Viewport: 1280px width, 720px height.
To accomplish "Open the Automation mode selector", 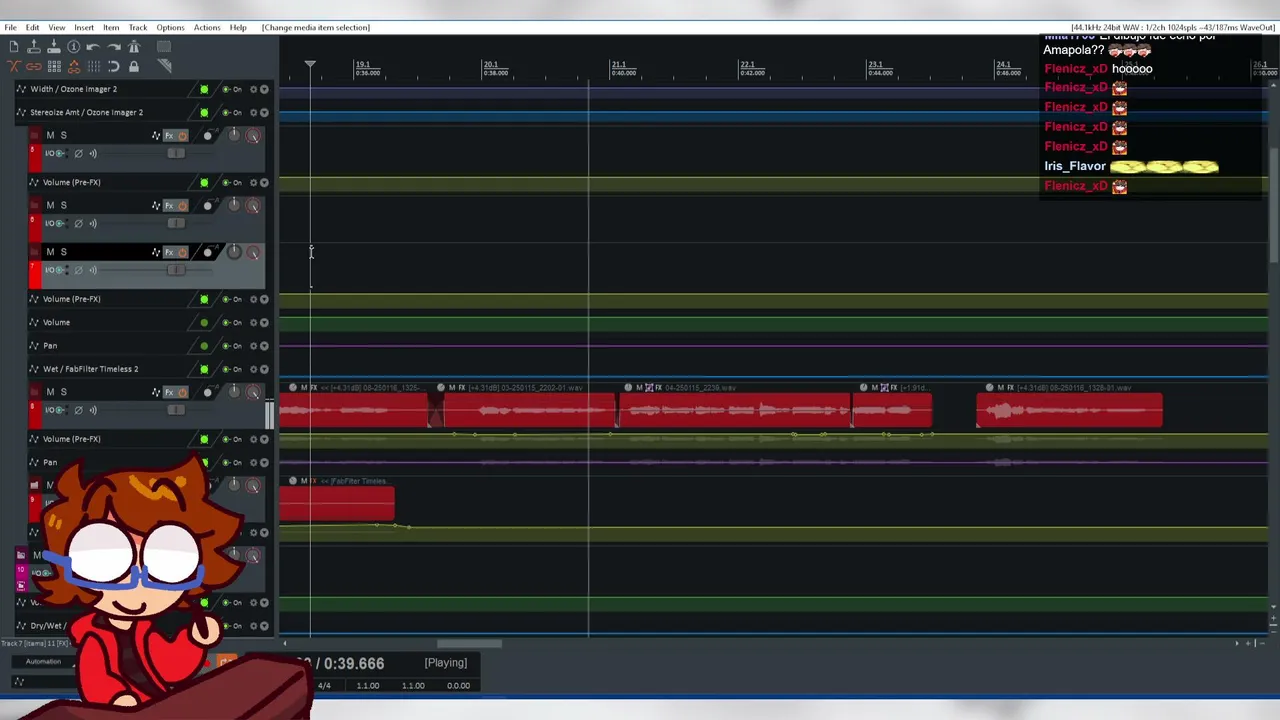I will point(43,662).
